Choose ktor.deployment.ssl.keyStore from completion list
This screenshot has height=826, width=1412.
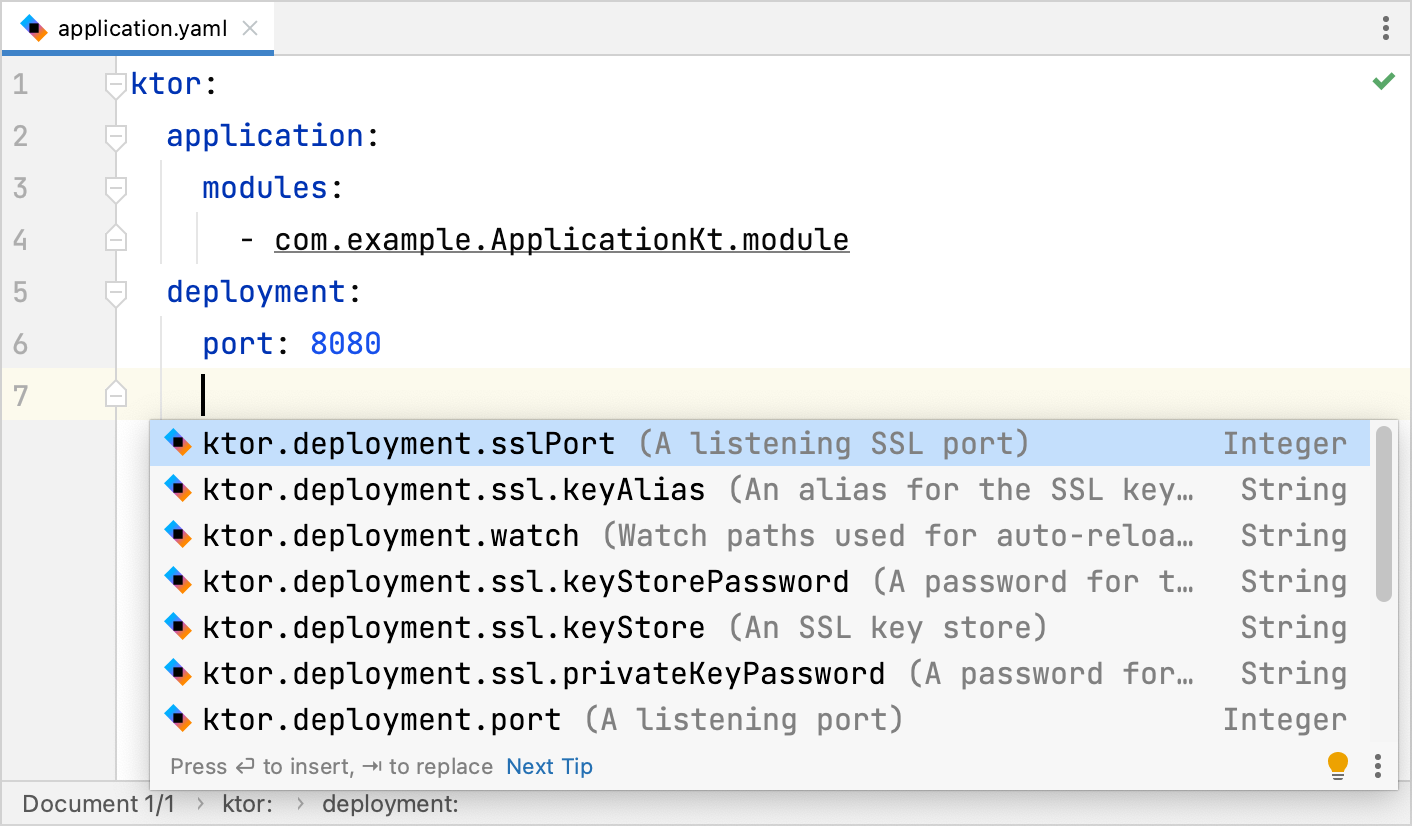click(453, 628)
